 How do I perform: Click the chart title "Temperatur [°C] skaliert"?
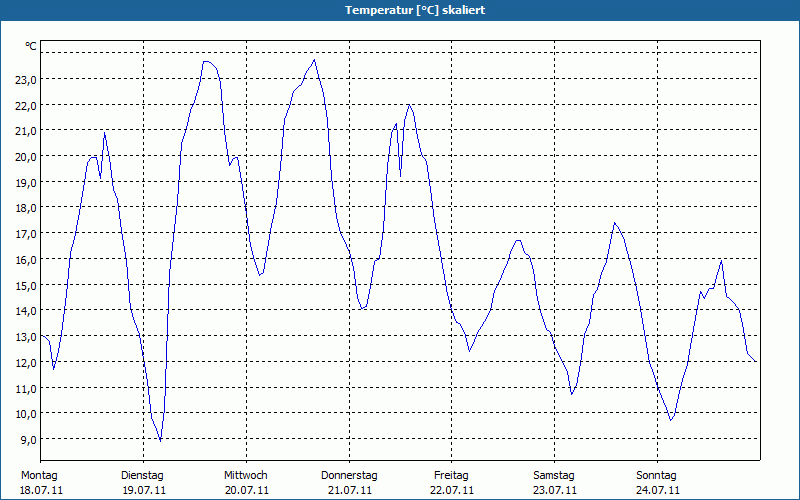click(400, 10)
